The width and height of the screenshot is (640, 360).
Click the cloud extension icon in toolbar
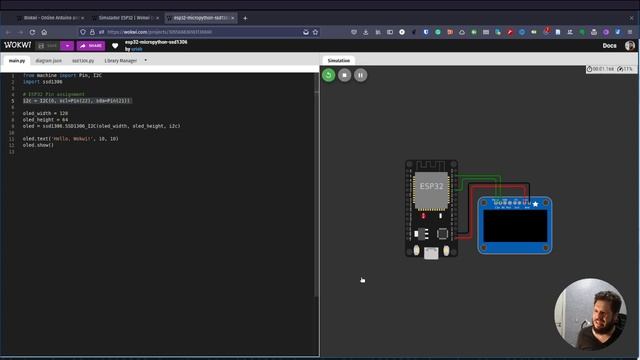click(x=462, y=32)
